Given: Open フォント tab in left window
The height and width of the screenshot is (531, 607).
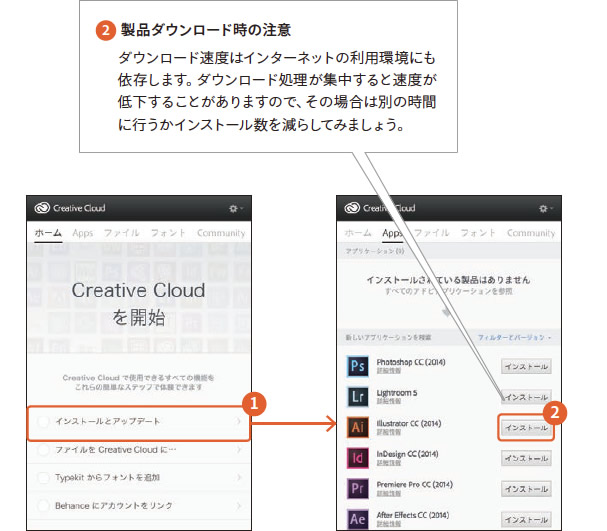Looking at the screenshot, I should point(168,233).
